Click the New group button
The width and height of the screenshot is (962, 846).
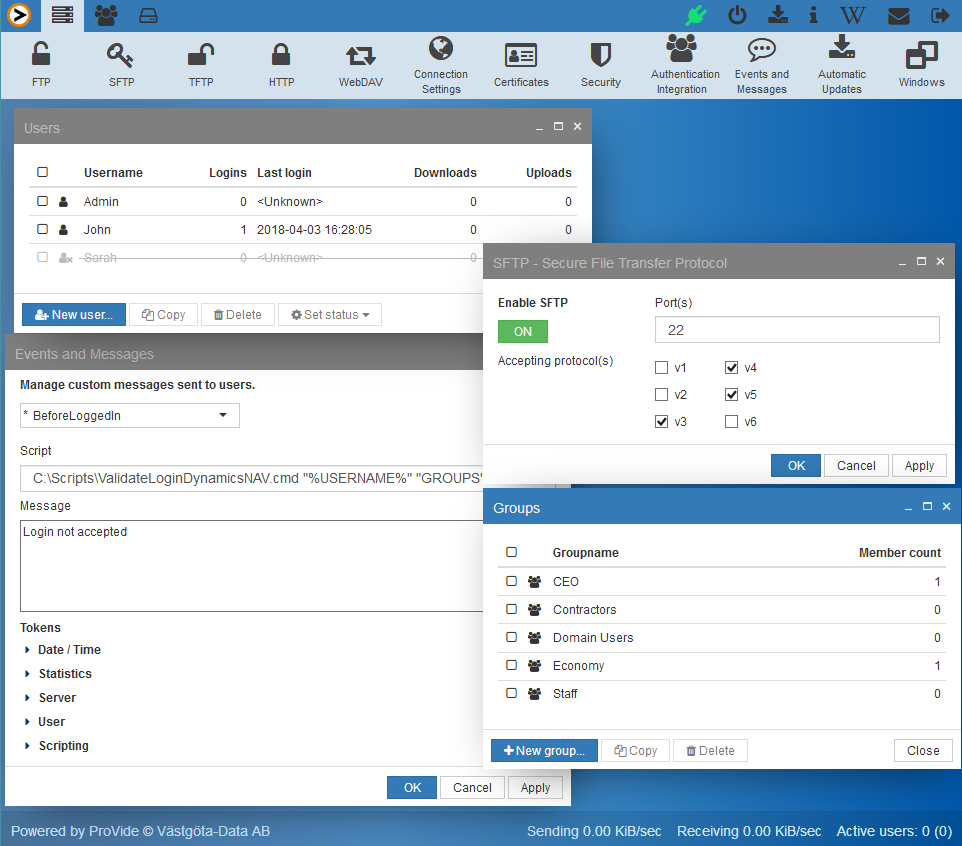click(543, 750)
